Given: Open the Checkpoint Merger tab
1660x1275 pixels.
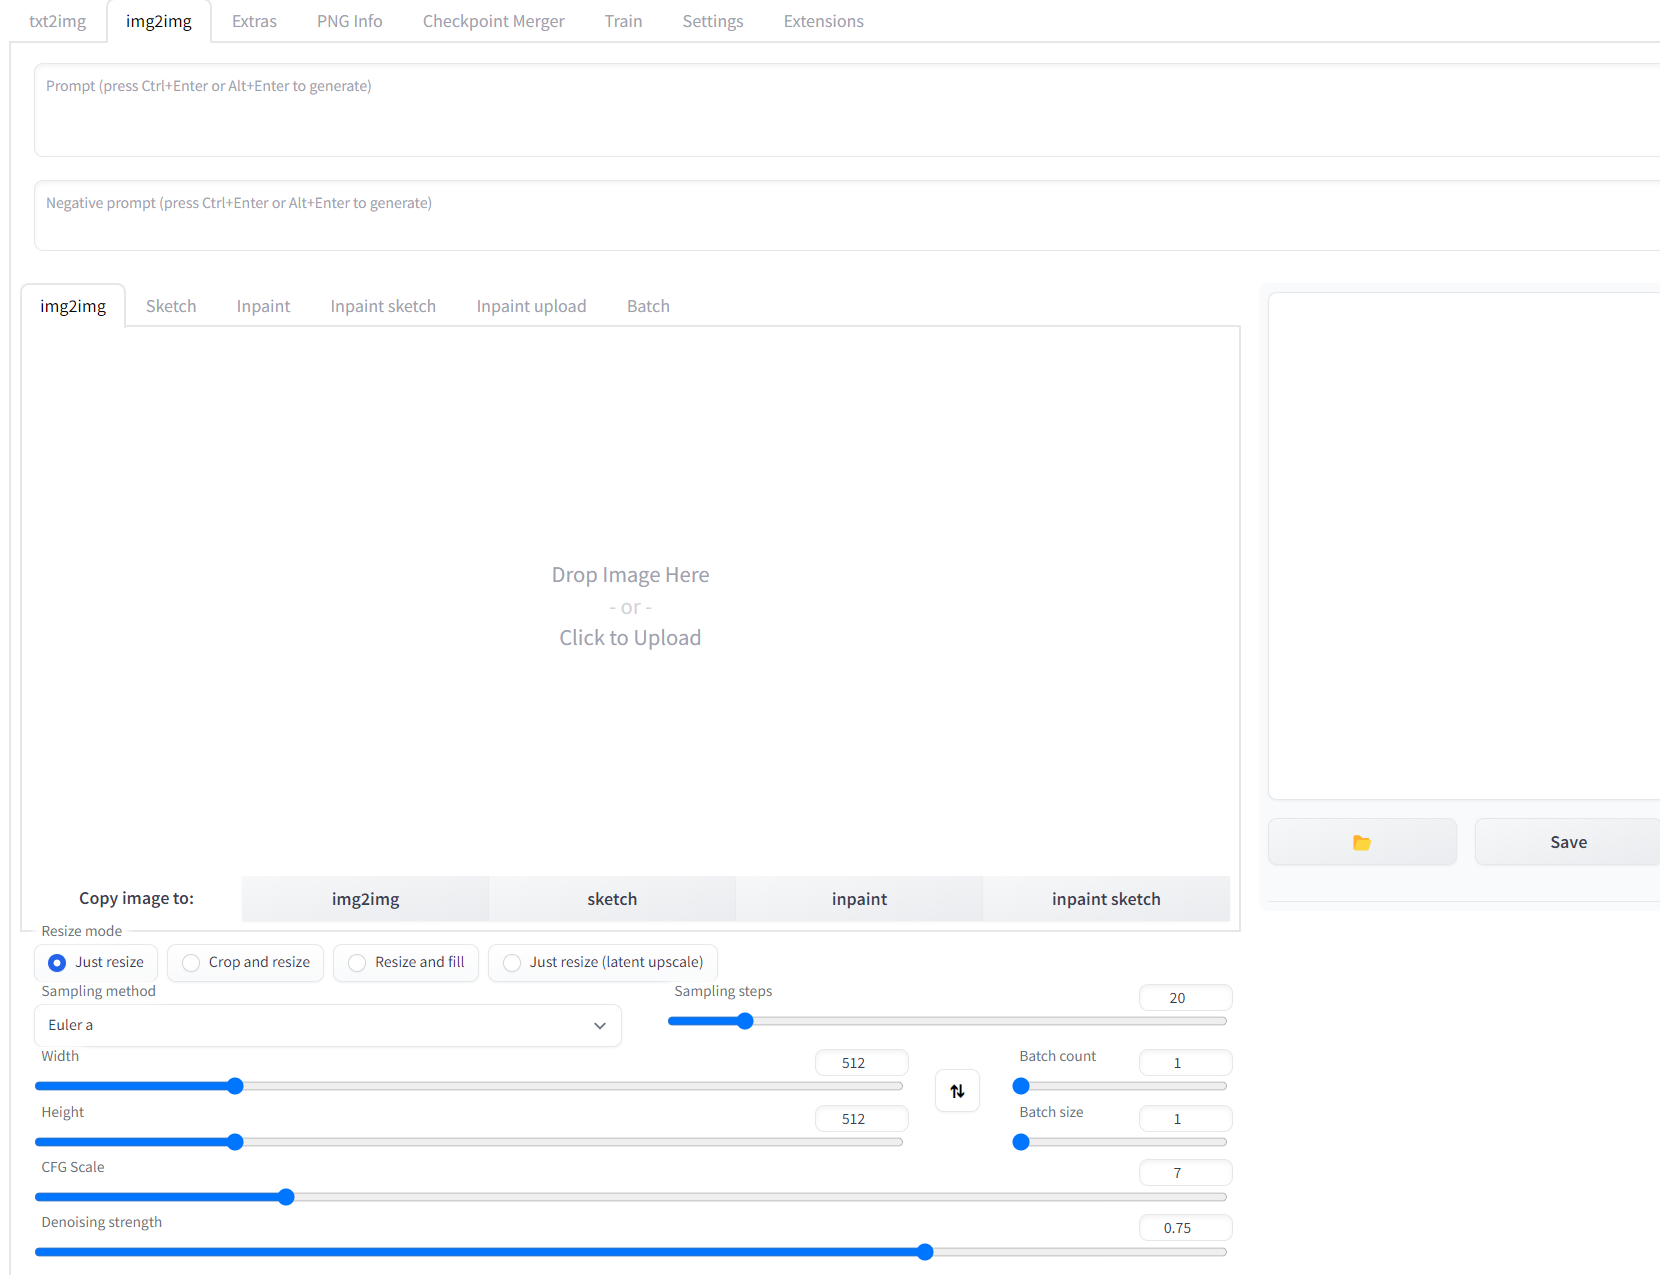Looking at the screenshot, I should pos(493,20).
